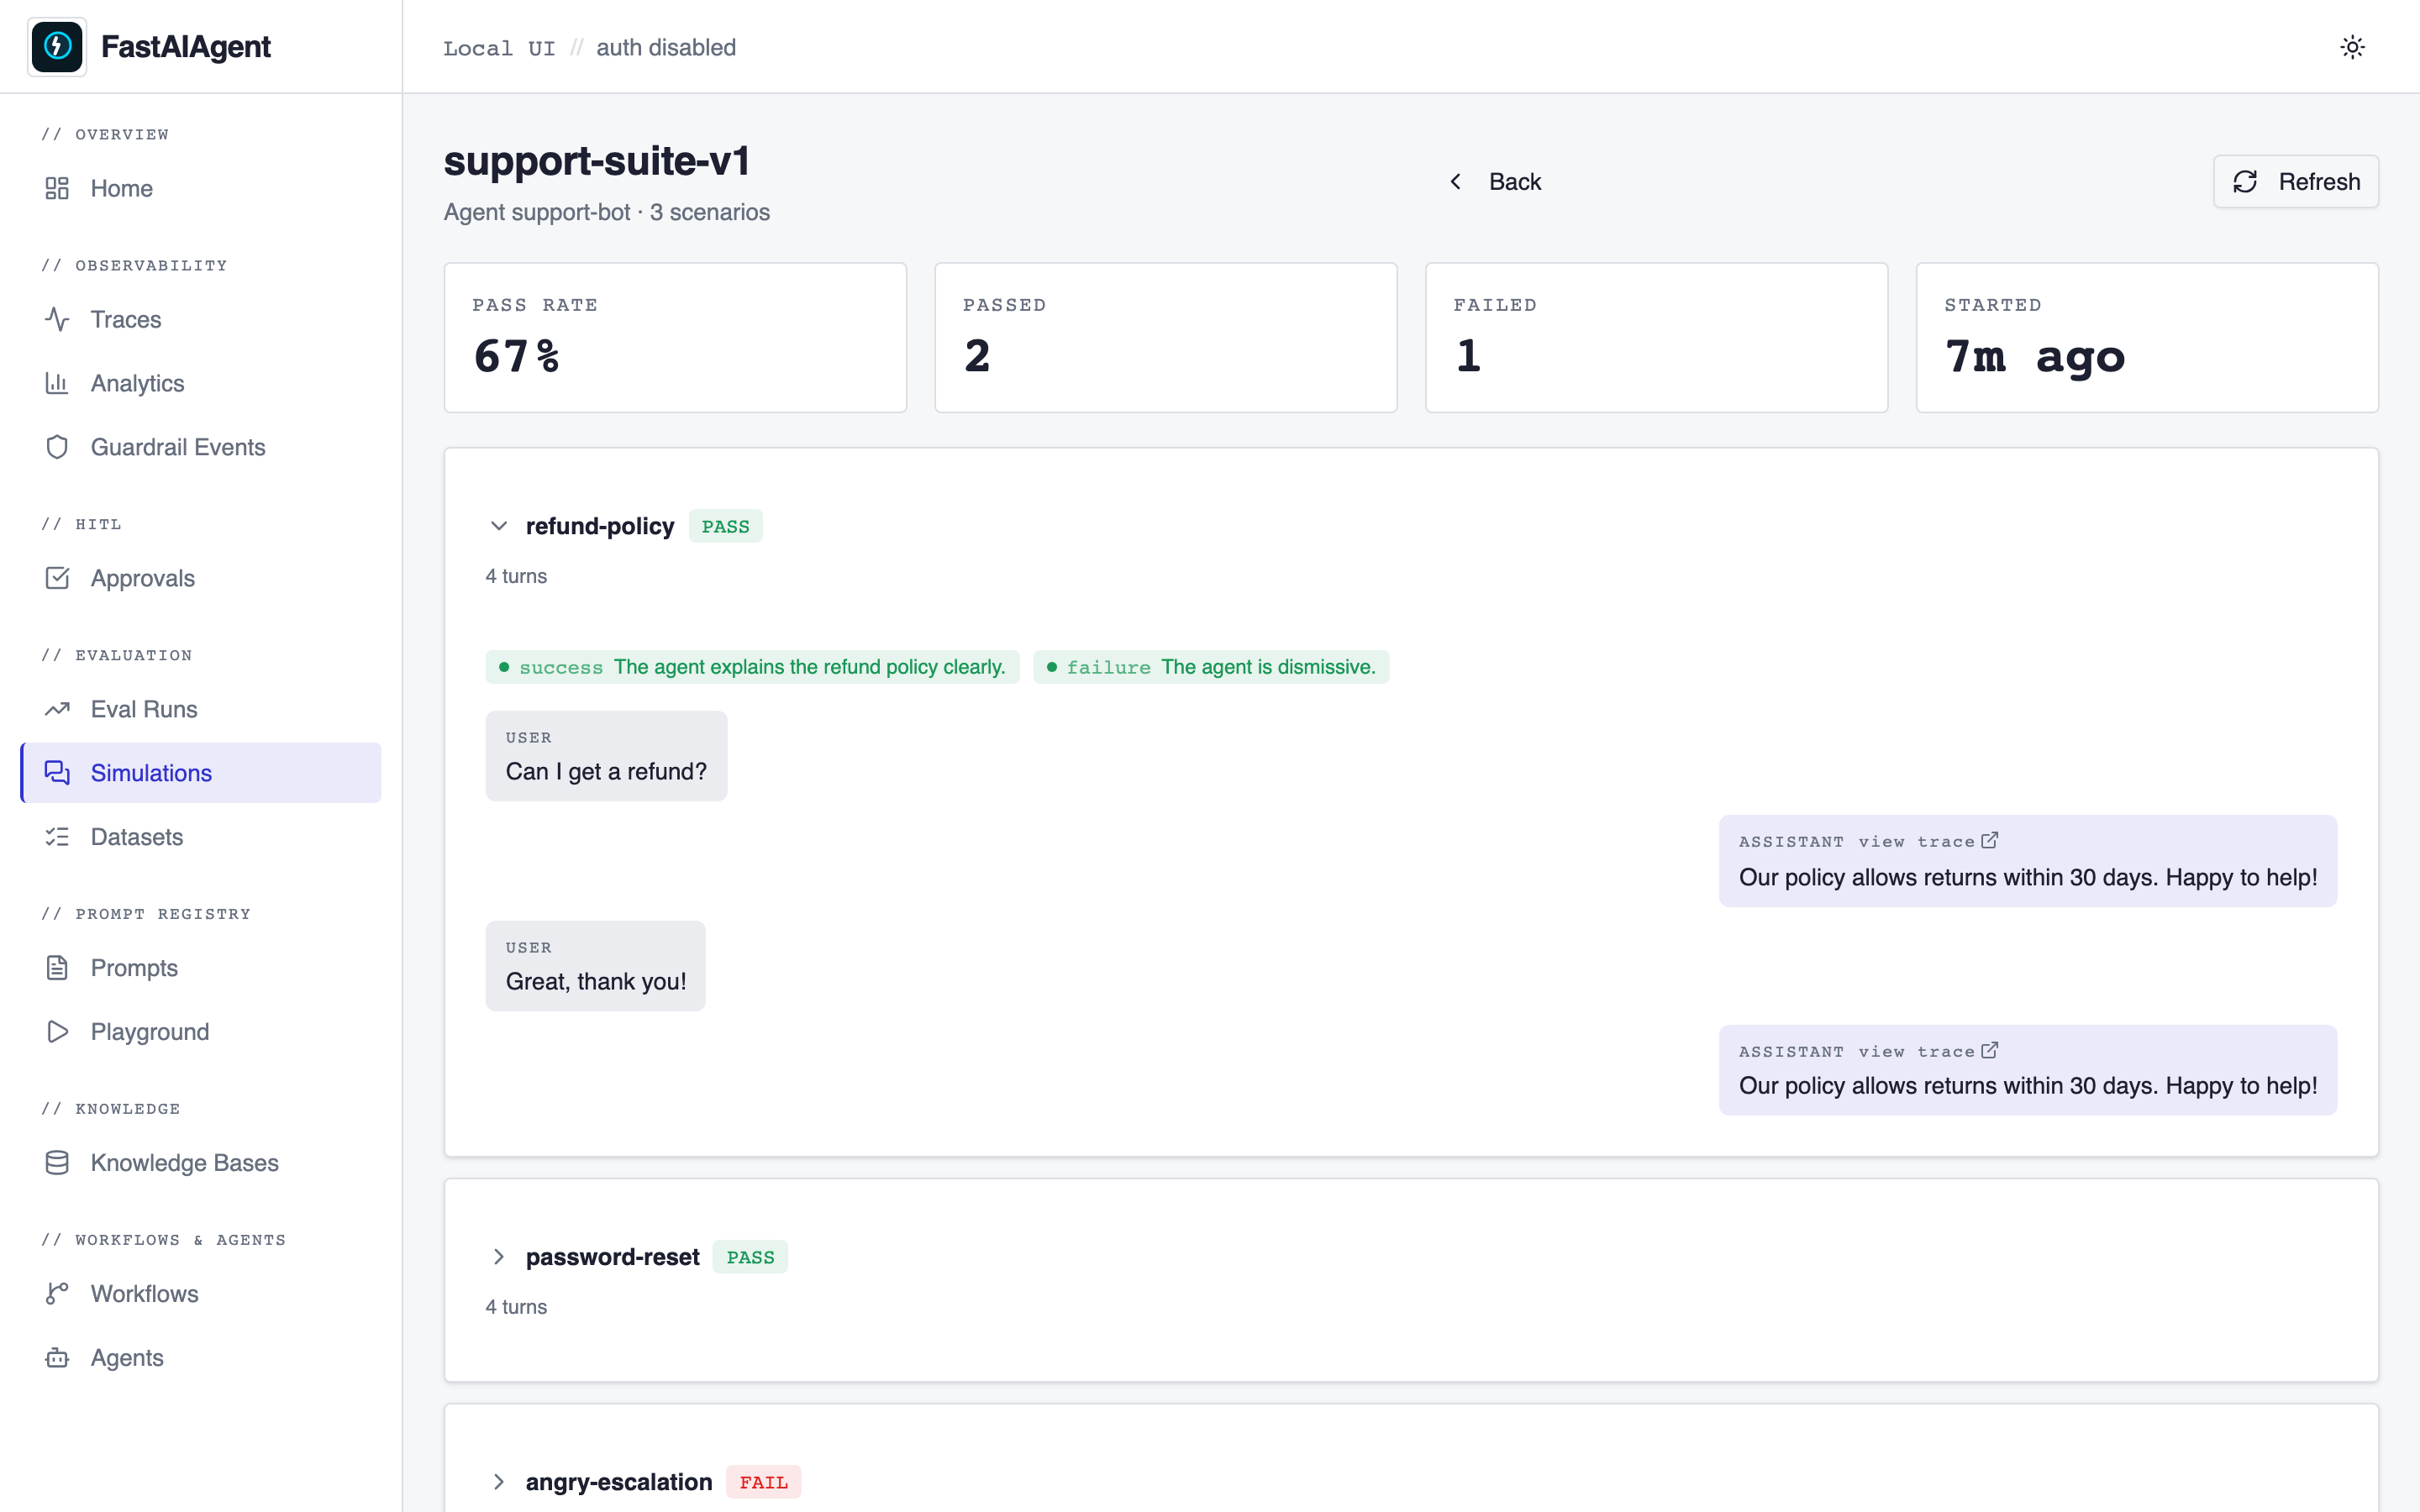Image resolution: width=2420 pixels, height=1512 pixels.
Task: Click the Eval Runs trending arrow icon
Action: coord(57,709)
